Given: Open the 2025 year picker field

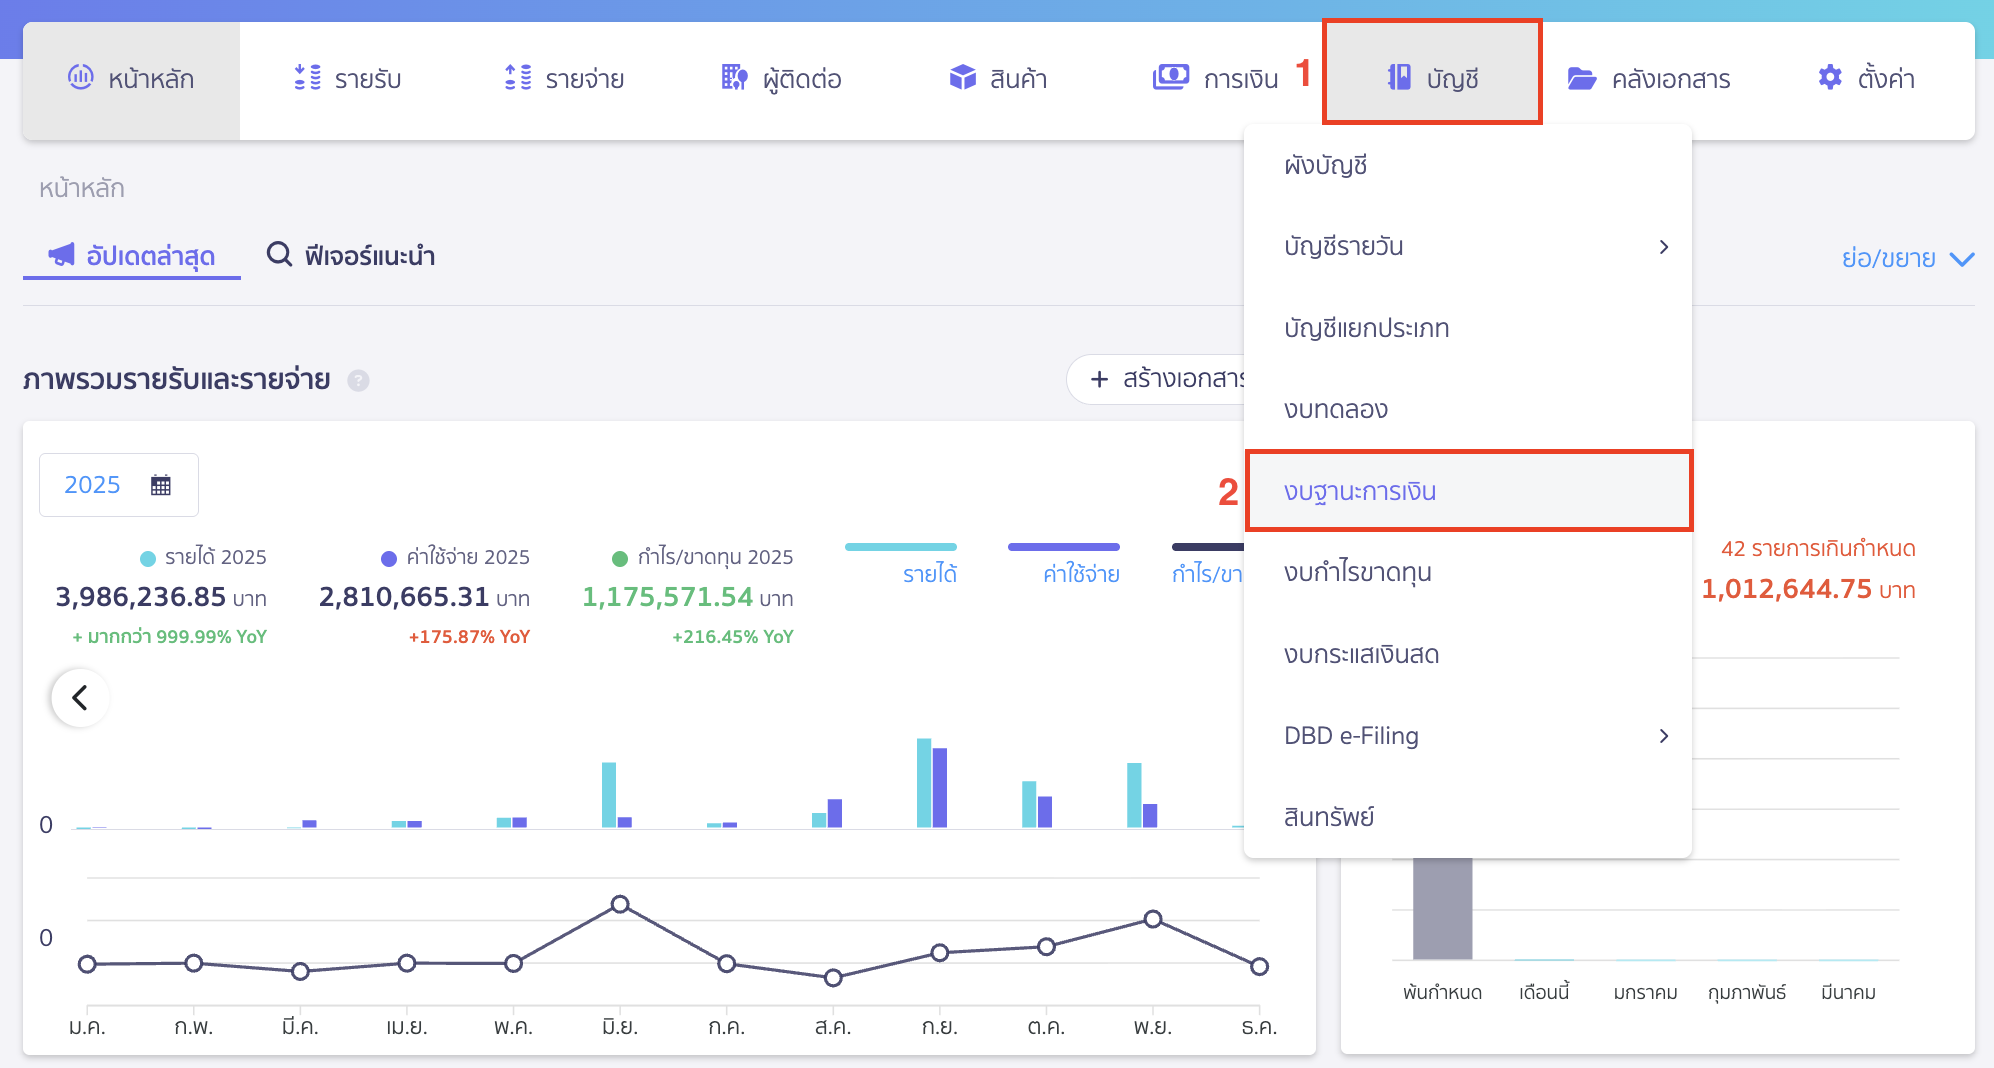Looking at the screenshot, I should tap(118, 485).
